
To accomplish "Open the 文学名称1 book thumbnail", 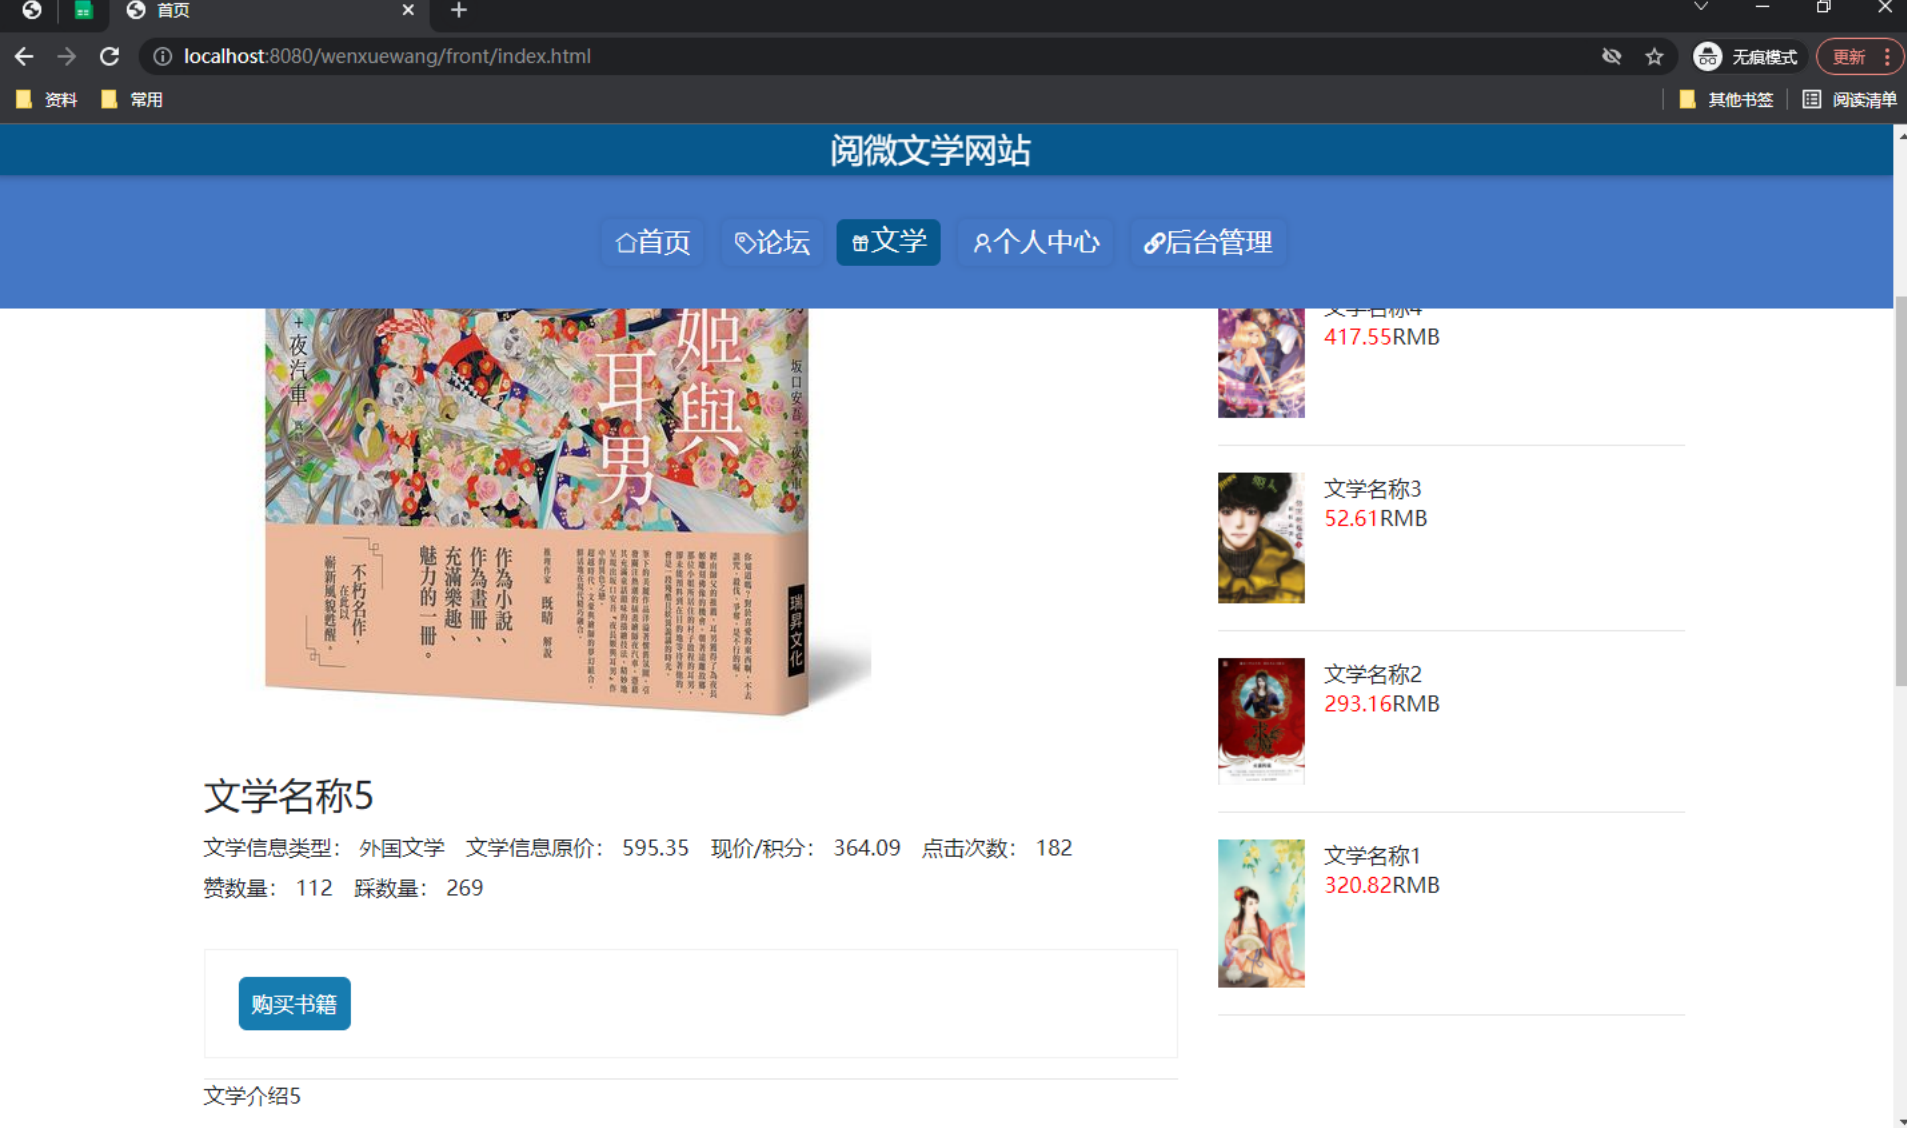I will 1261,913.
